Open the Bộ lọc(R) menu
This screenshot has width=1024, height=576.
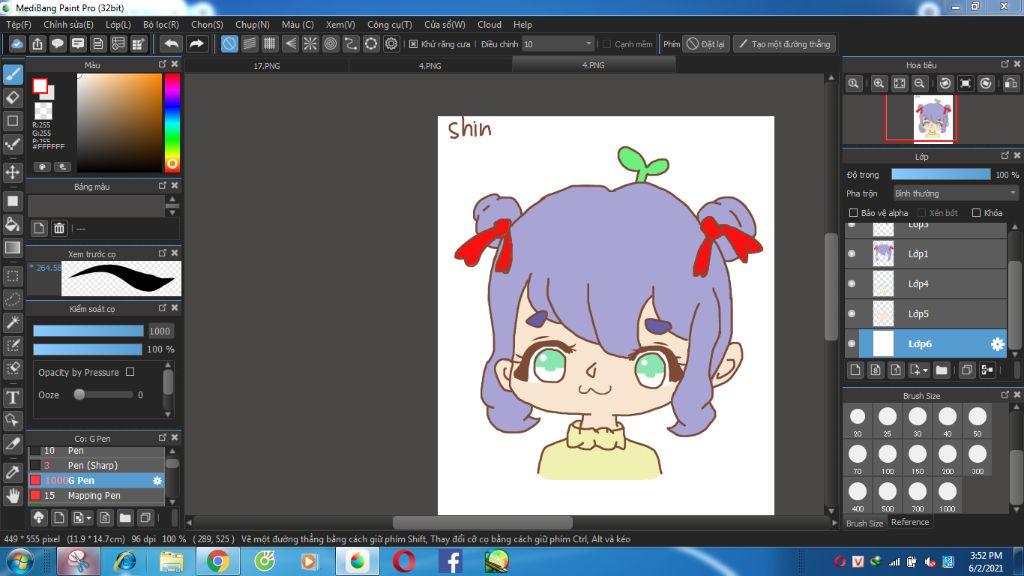pos(161,24)
